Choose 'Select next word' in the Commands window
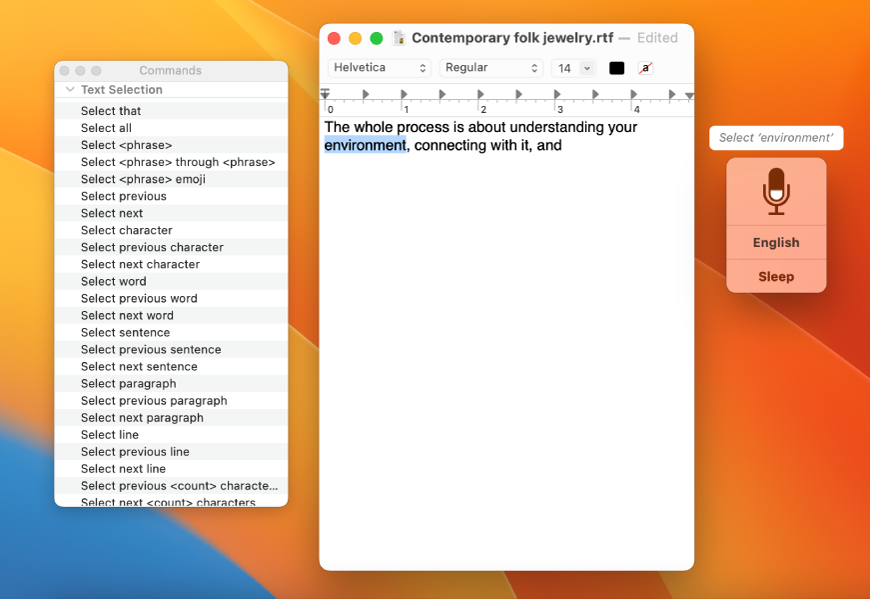This screenshot has height=600, width=872. pos(125,315)
